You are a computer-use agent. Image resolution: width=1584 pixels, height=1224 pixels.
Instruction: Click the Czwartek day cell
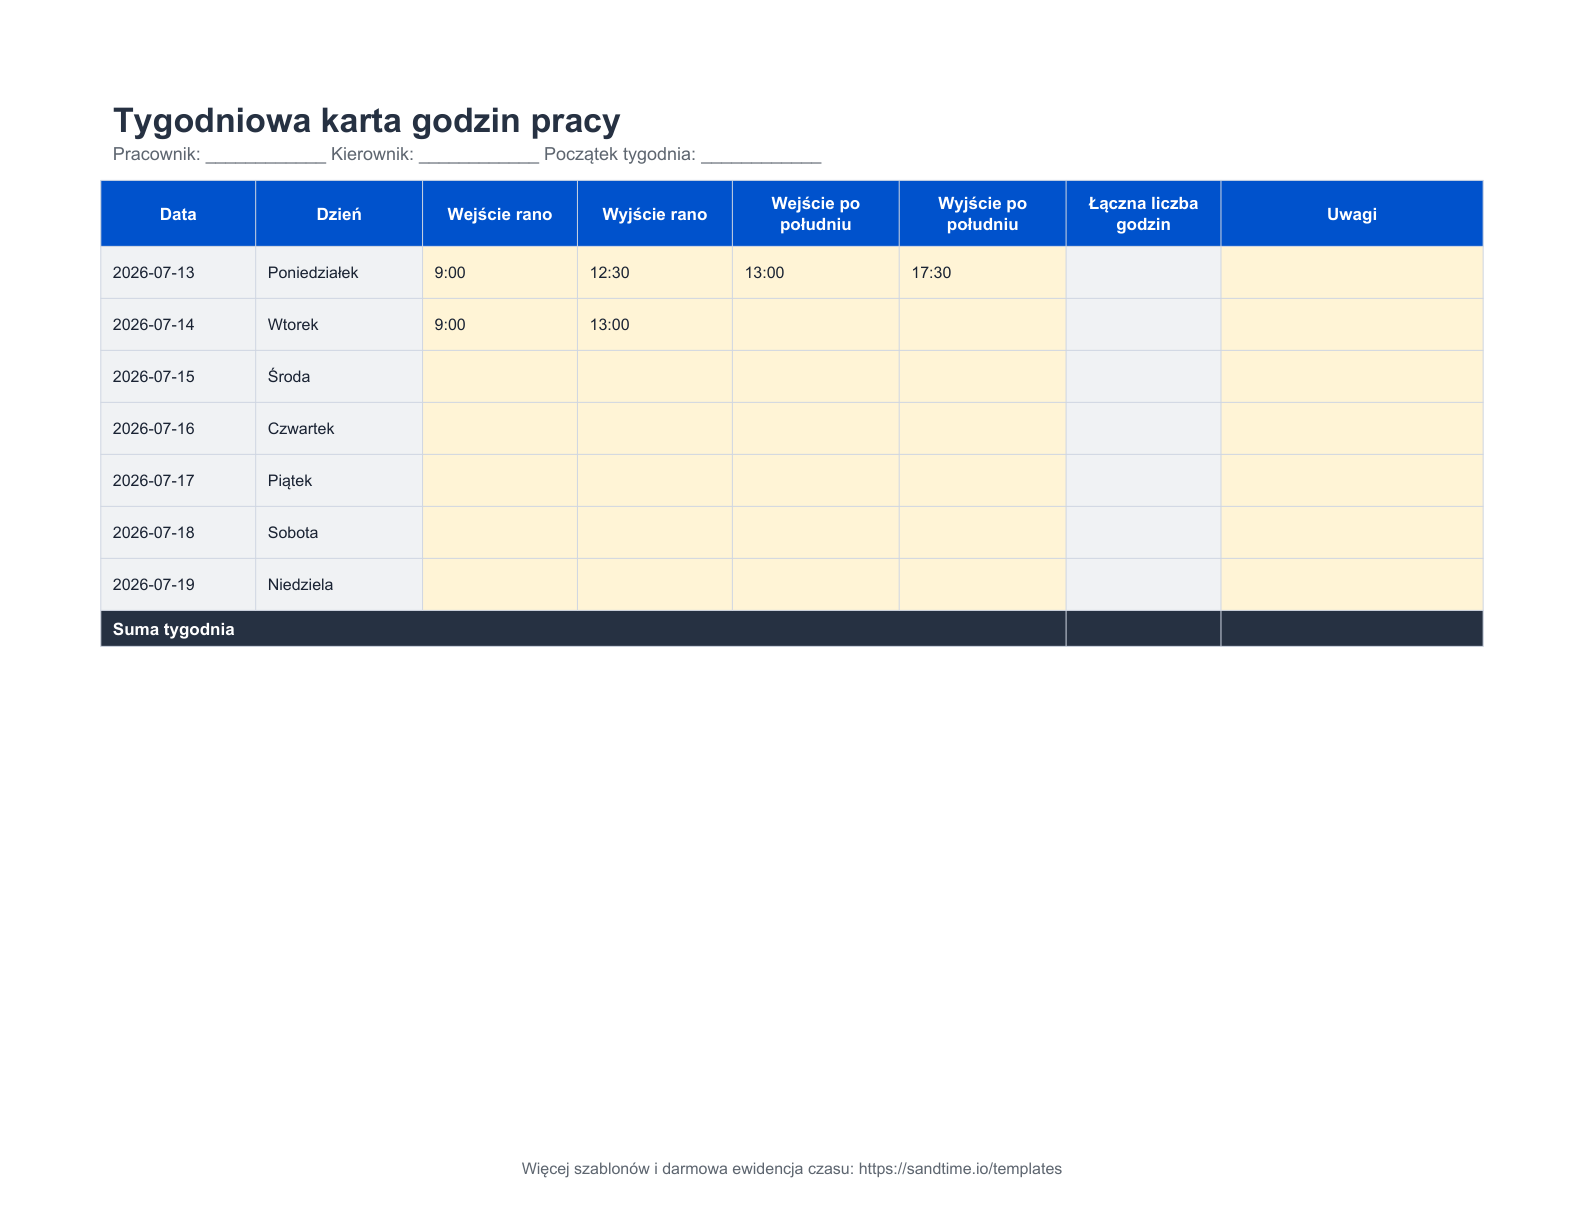point(339,429)
